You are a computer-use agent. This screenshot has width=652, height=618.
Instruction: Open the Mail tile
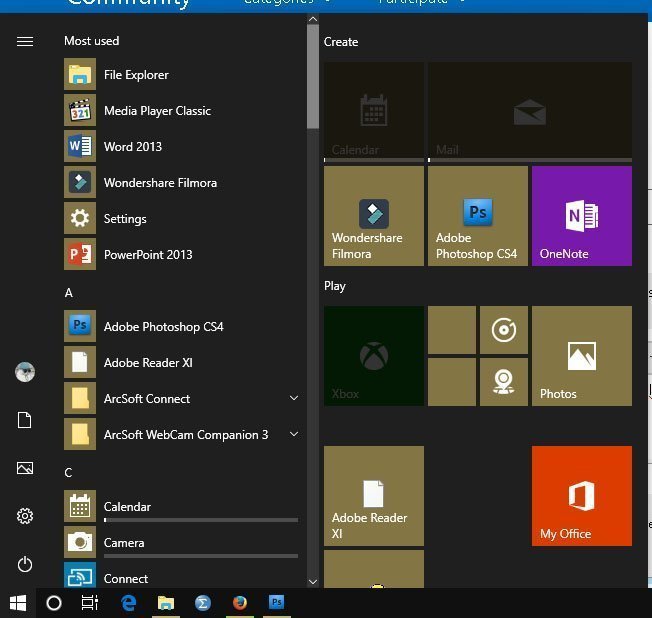pyautogui.click(x=530, y=111)
